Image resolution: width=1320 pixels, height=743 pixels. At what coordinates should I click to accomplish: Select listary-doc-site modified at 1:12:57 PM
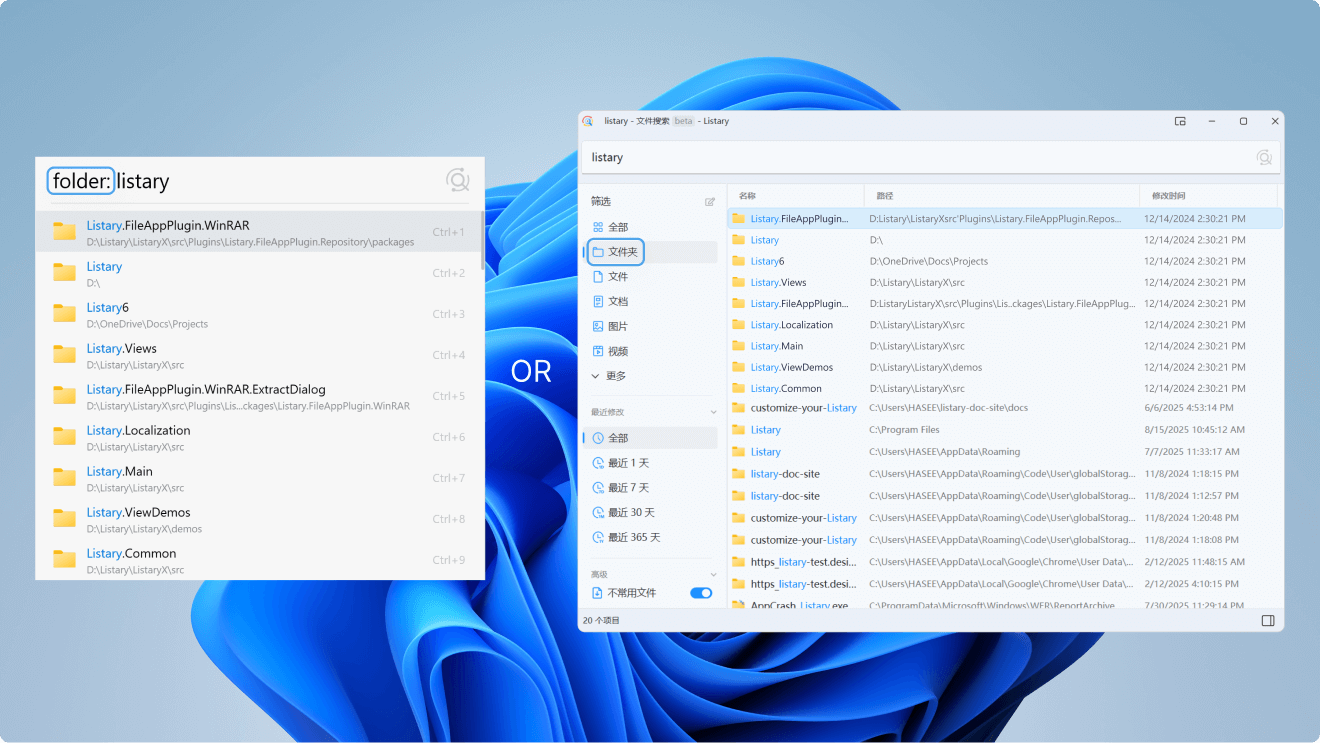pyautogui.click(x=1005, y=496)
